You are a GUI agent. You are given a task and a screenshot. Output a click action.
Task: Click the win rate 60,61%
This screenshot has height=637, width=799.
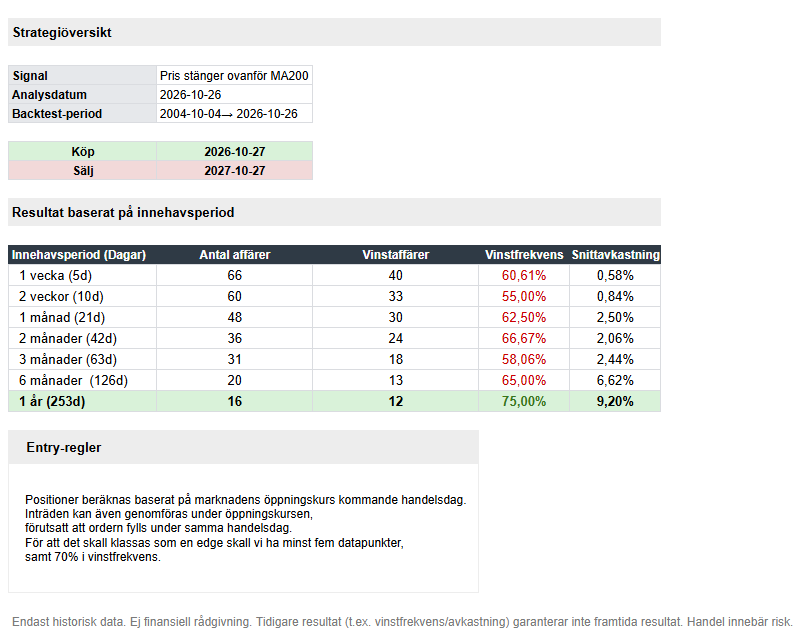point(524,276)
